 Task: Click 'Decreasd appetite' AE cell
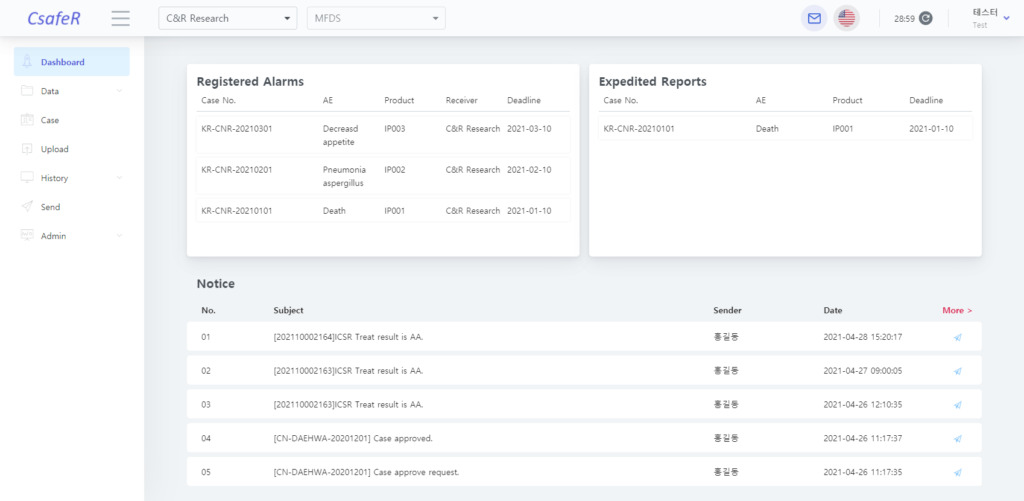[341, 135]
